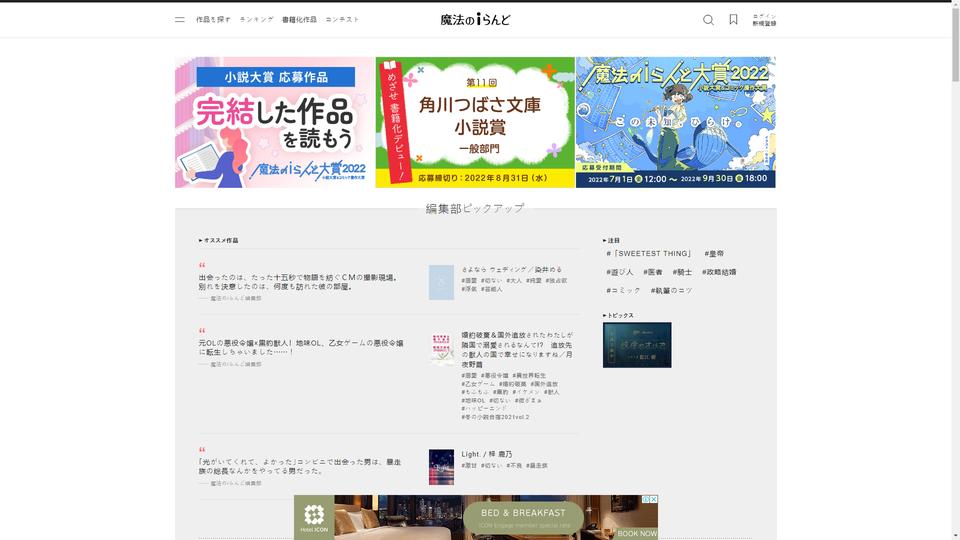Open コンテスト menu item
This screenshot has height=540, width=960.
click(x=342, y=20)
